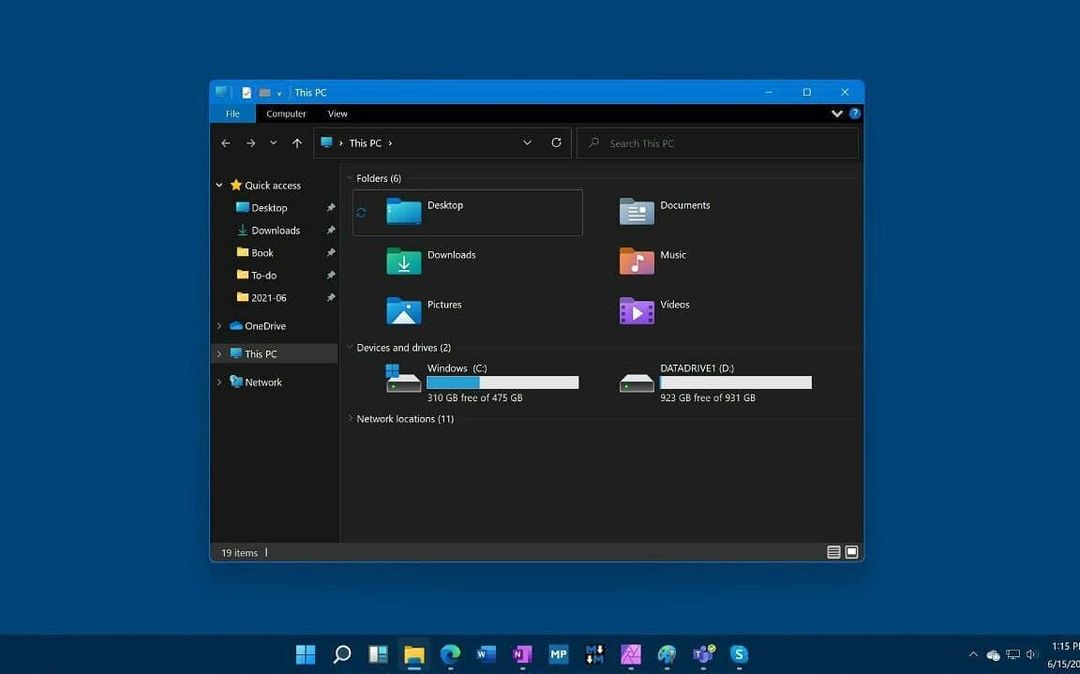Open the Pictures folder icon

coord(404,310)
